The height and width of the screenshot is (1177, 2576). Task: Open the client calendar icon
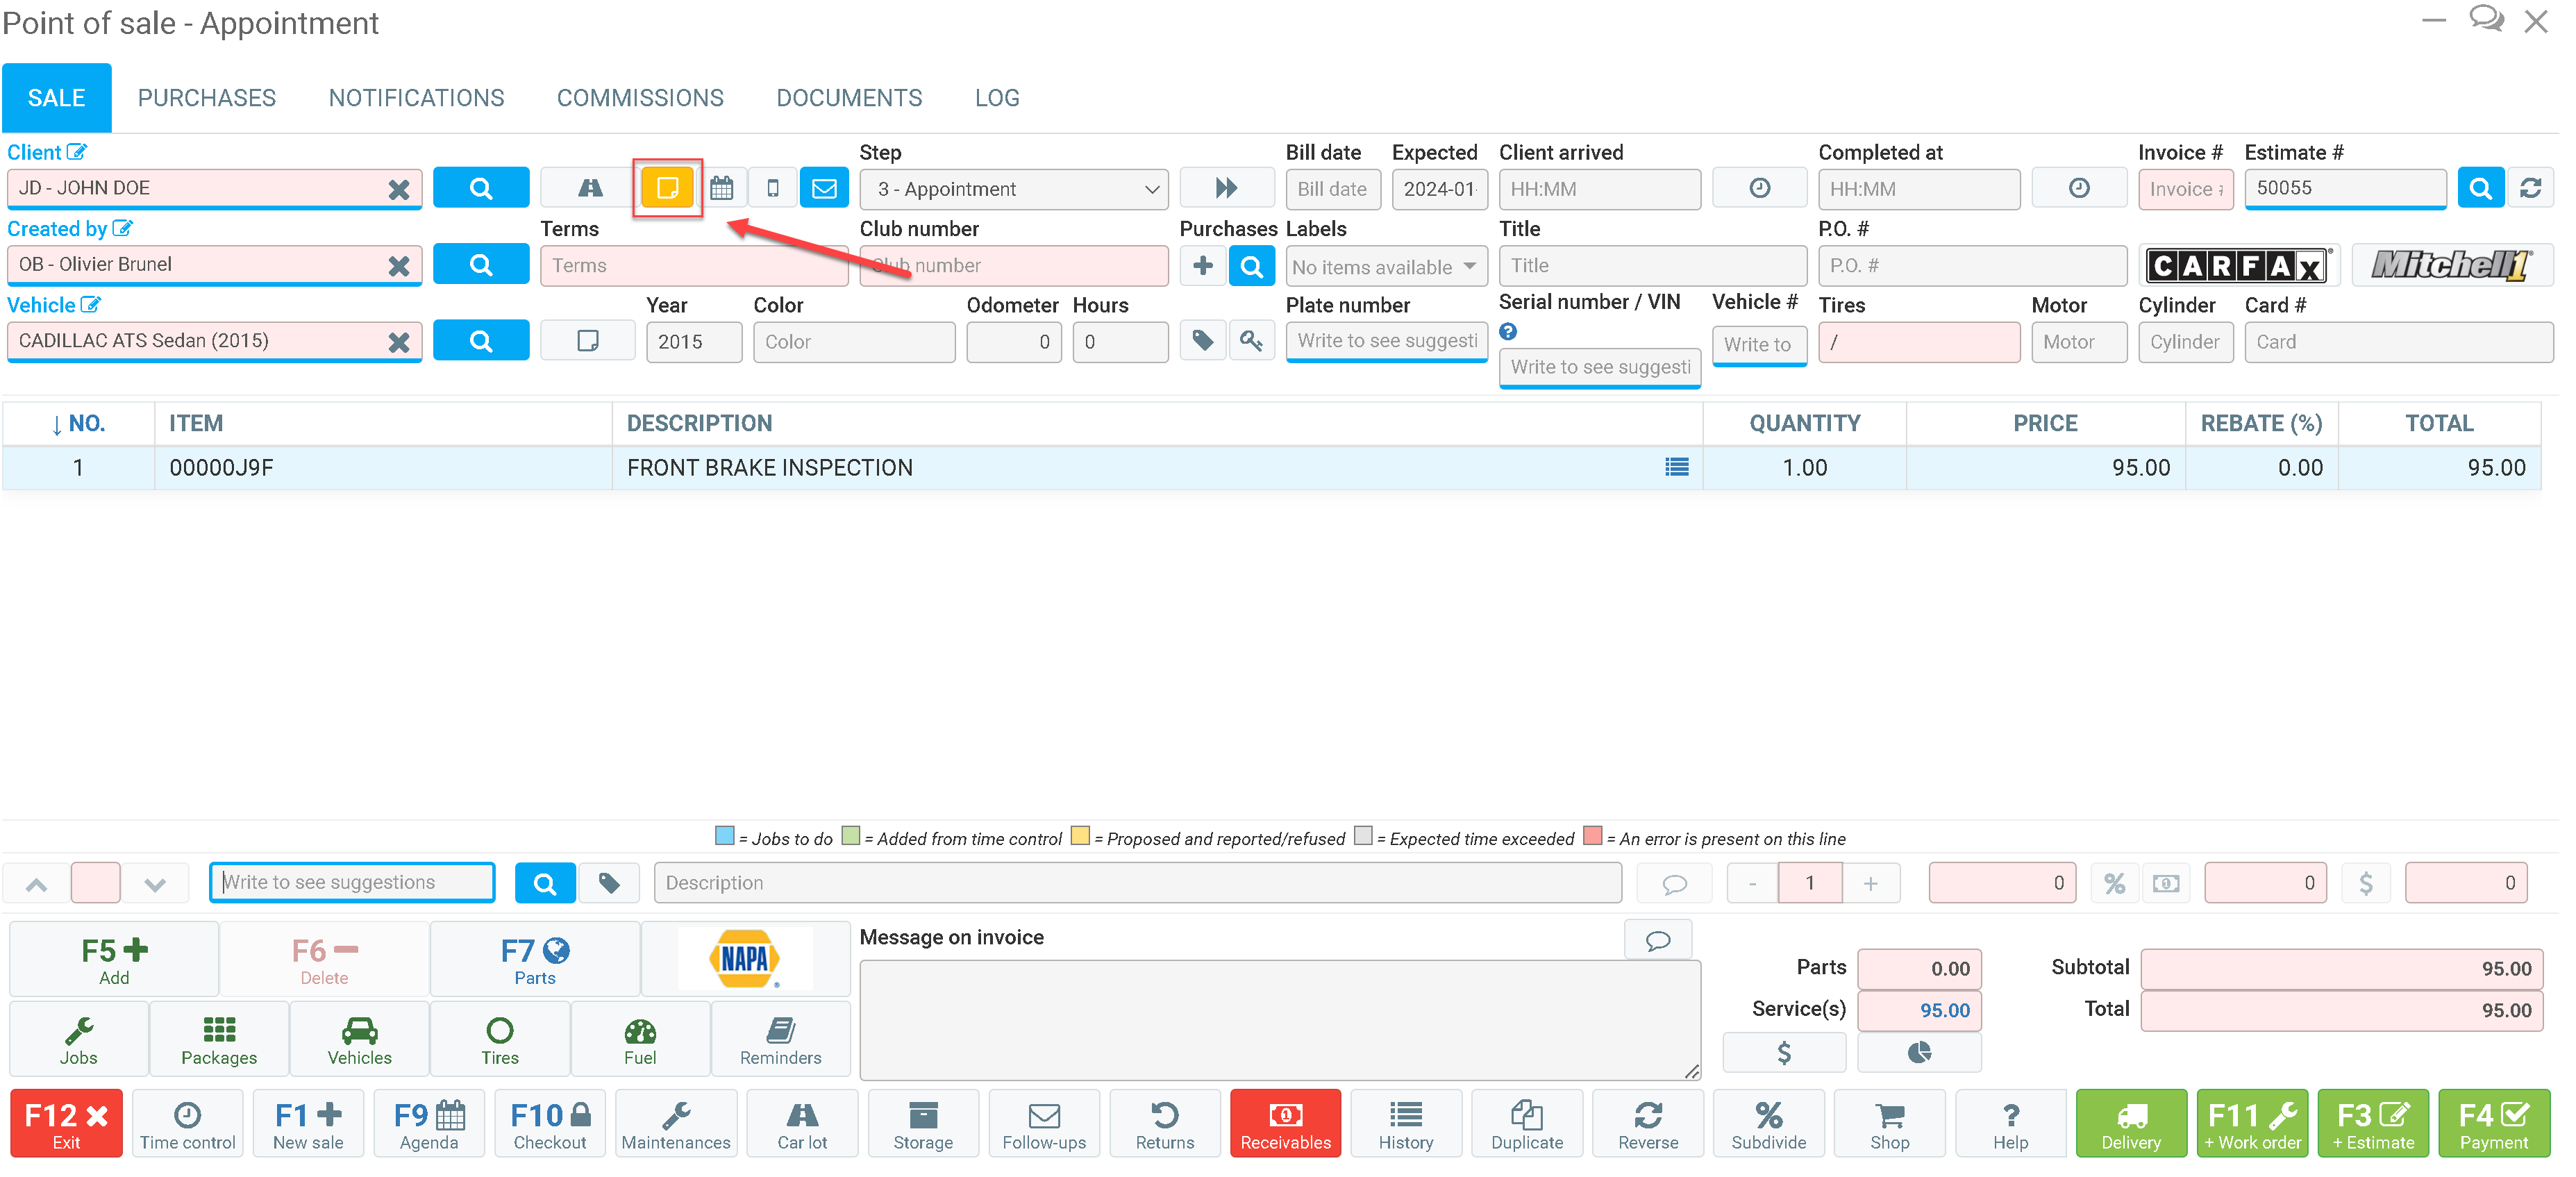click(x=721, y=188)
